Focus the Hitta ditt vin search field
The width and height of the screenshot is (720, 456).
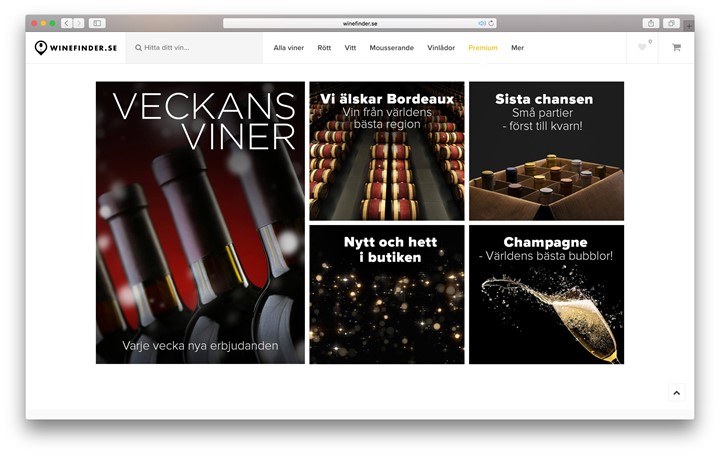(x=194, y=48)
